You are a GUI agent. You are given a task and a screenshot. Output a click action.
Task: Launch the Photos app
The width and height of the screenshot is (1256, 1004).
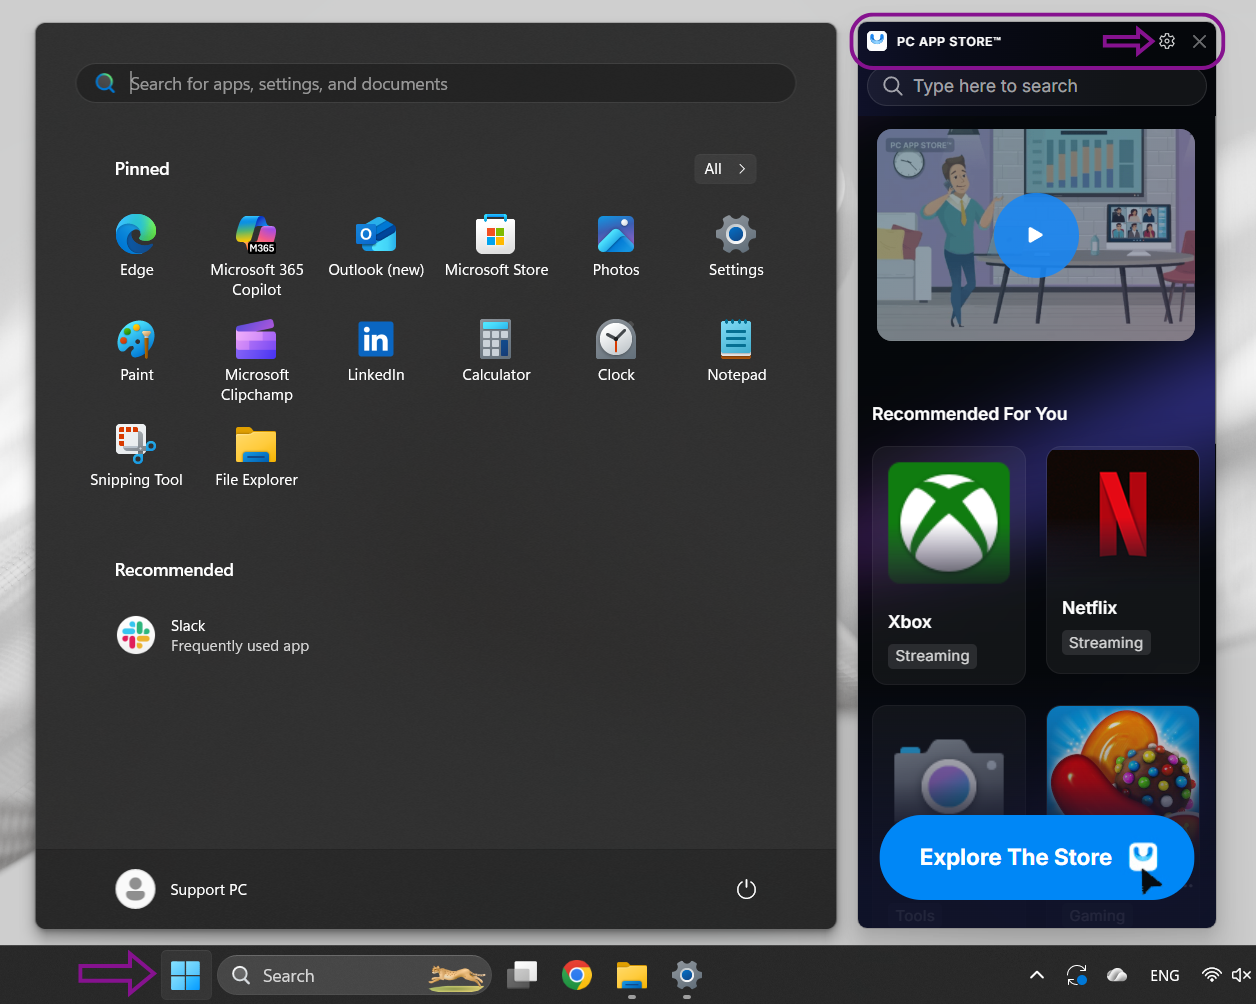click(616, 247)
